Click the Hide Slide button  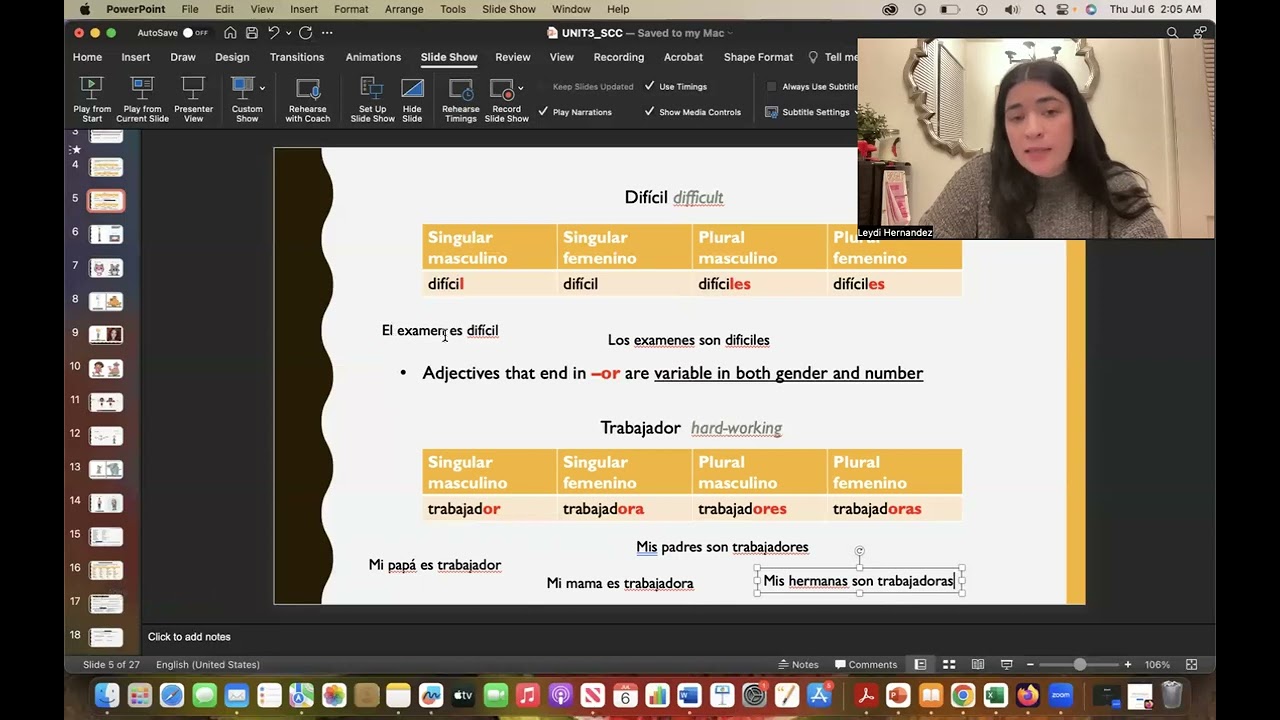coord(412,100)
